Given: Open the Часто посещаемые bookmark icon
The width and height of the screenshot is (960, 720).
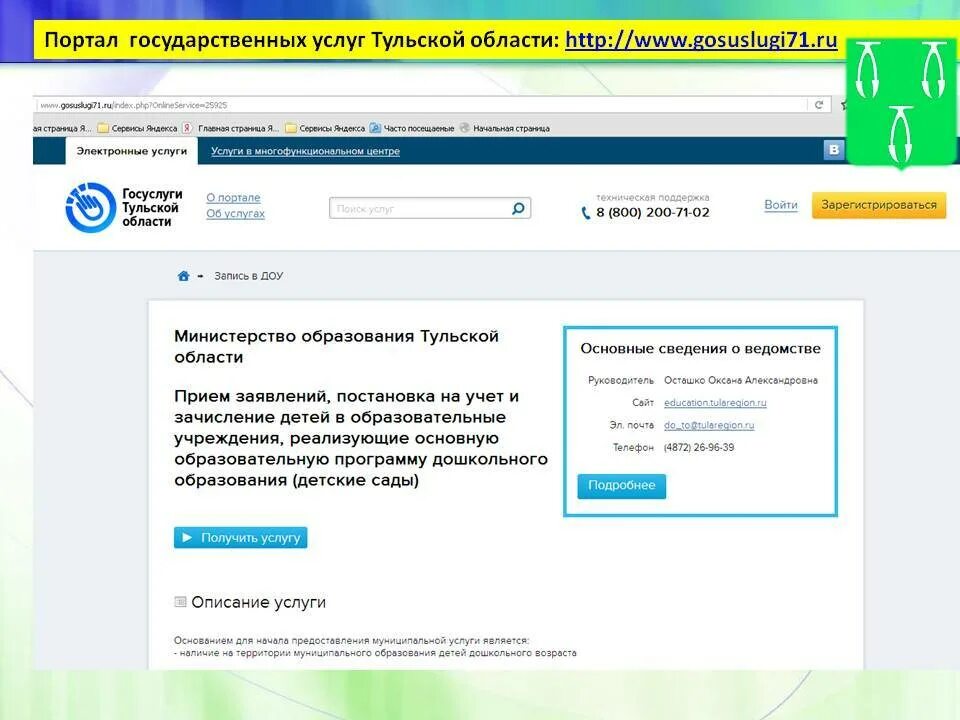Looking at the screenshot, I should (x=374, y=128).
